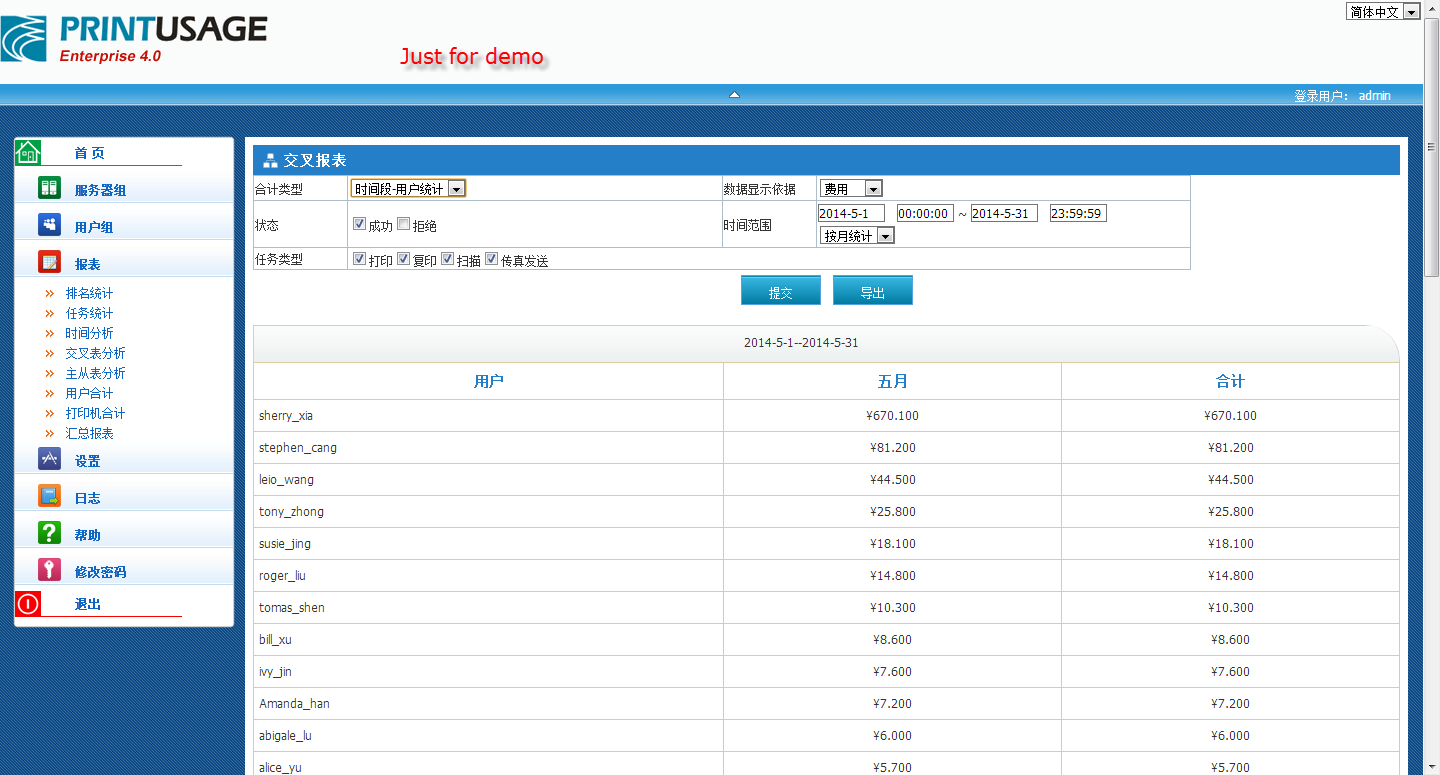Click the red exit icon
This screenshot has width=1440, height=775.
point(28,603)
